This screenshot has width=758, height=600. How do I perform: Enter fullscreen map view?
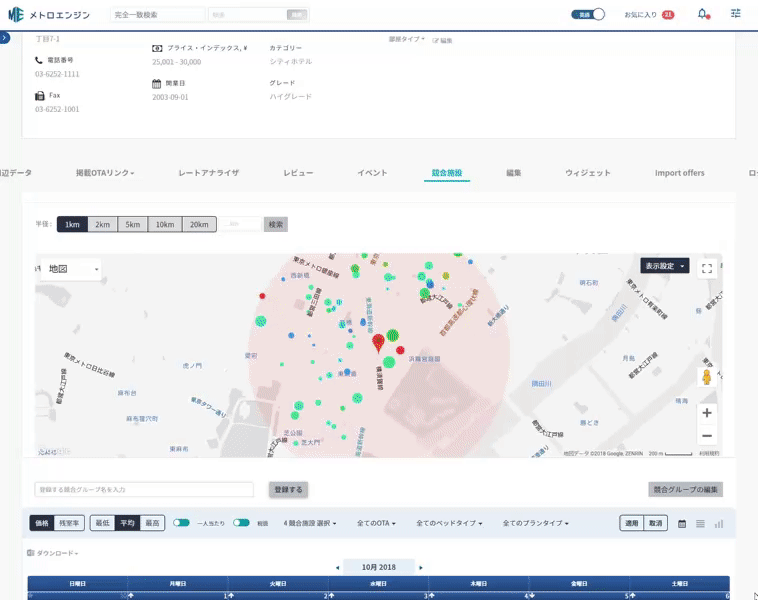(x=707, y=268)
